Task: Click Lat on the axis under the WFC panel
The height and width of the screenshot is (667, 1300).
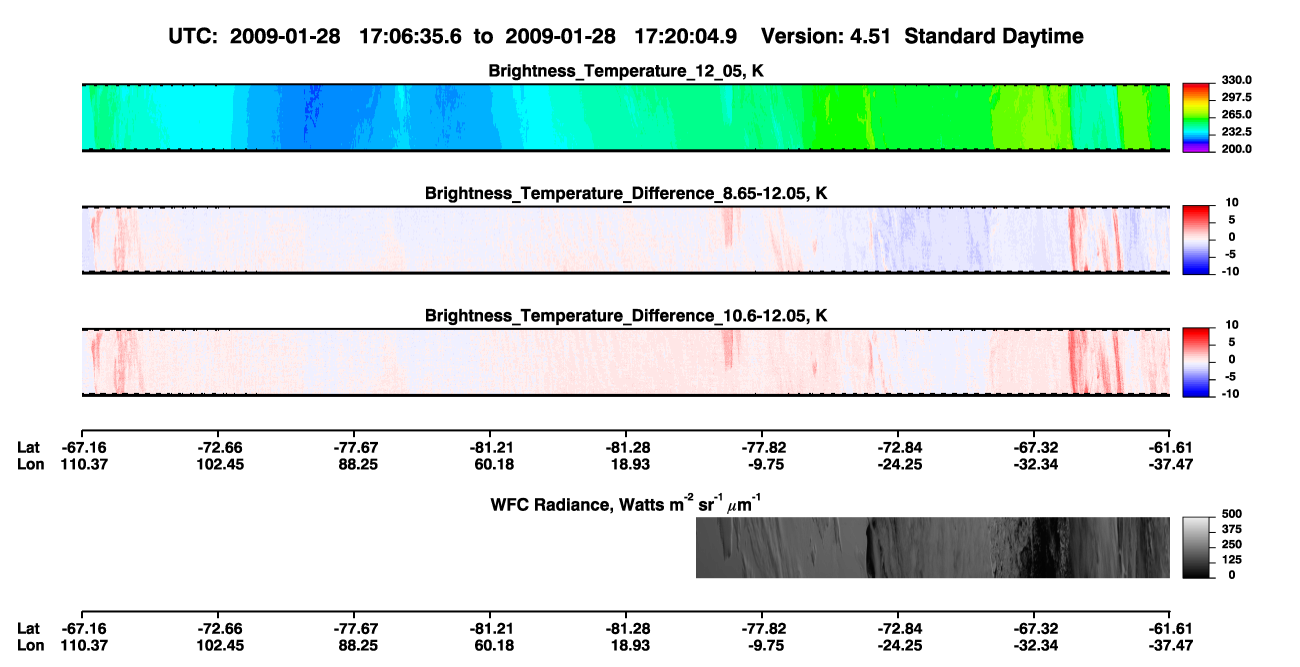Action: click(x=29, y=628)
